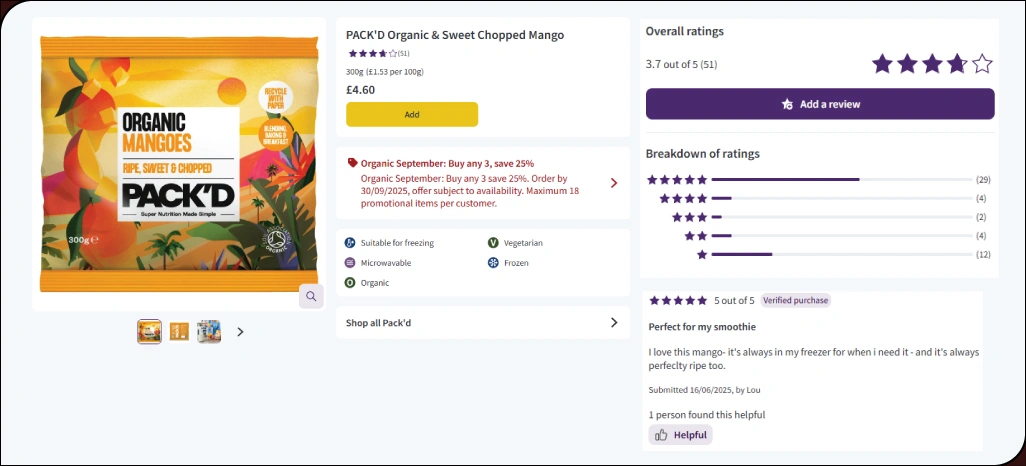
Task: Click the Vegetarian V icon
Action: pyautogui.click(x=493, y=243)
